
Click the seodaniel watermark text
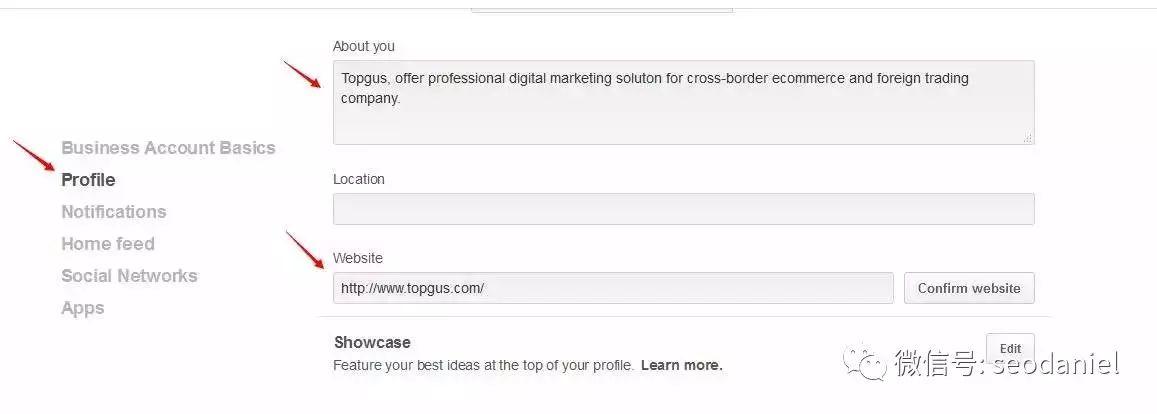point(1055,363)
